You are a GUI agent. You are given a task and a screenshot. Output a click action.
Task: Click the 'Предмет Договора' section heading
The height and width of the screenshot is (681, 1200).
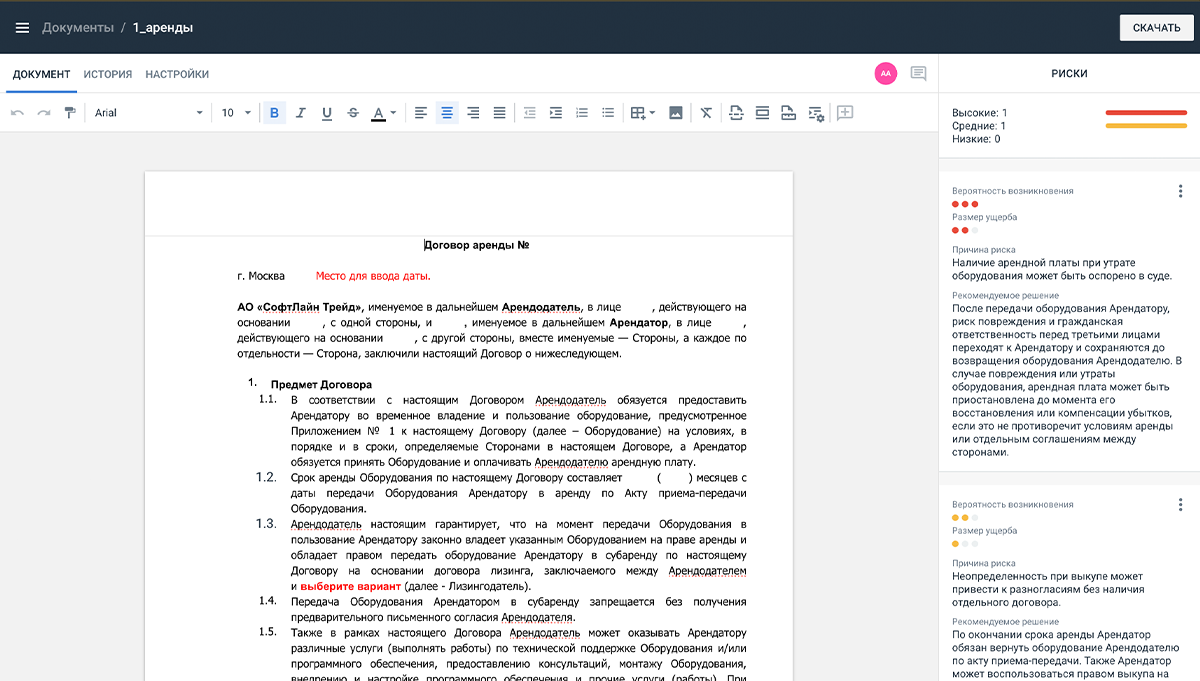pyautogui.click(x=321, y=384)
